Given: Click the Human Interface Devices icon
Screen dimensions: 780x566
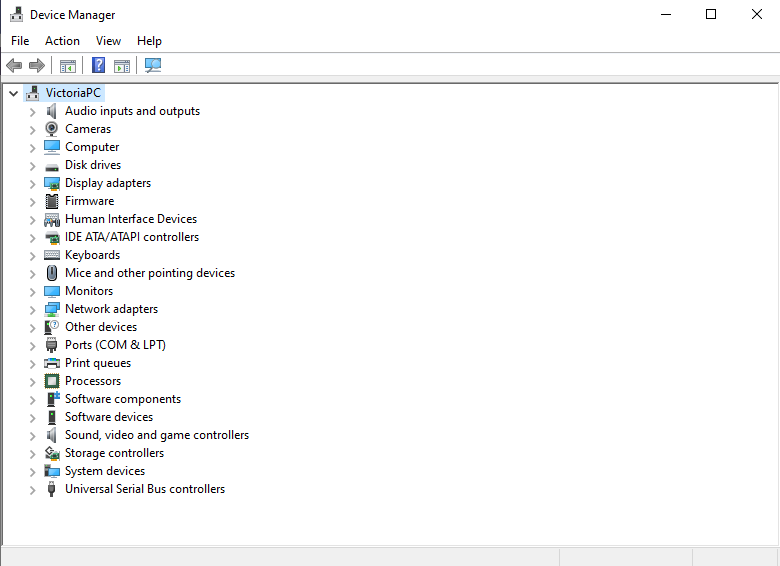Looking at the screenshot, I should click(x=52, y=219).
